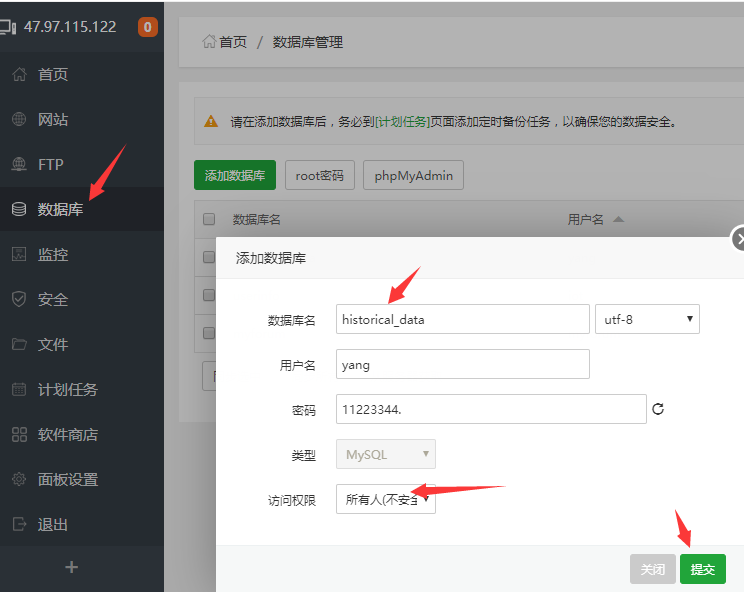Close the 添加数据库 dialog with the X
744x592 pixels.
tap(738, 239)
